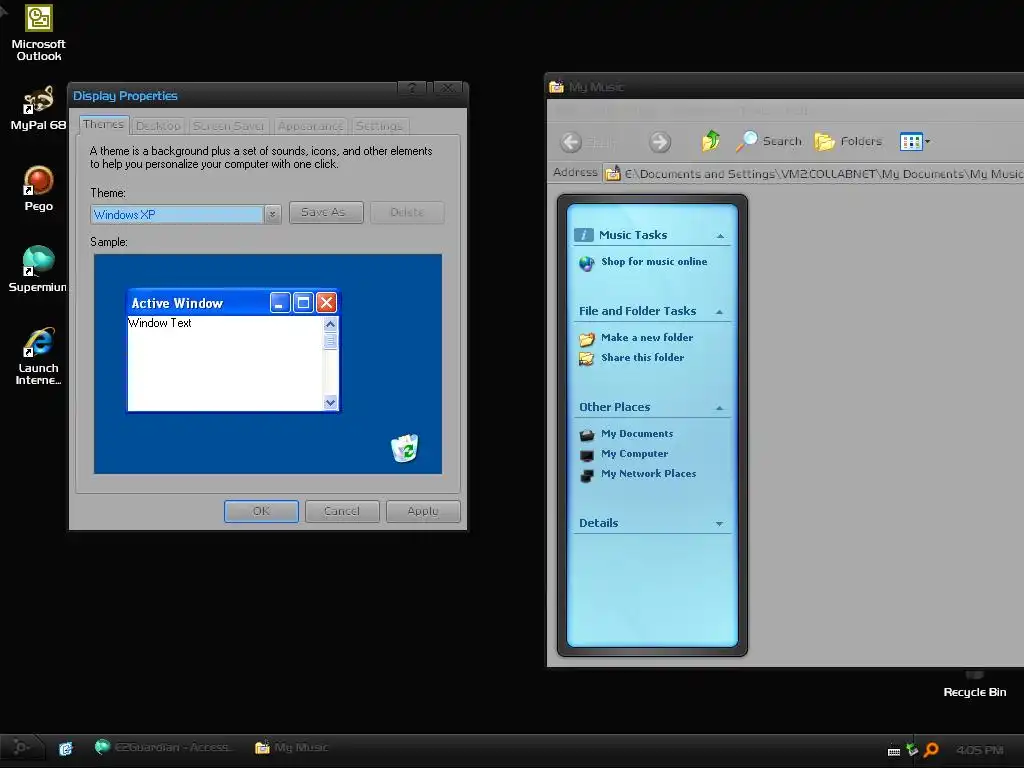Viewport: 1024px width, 768px height.
Task: Click the My Documents icon in Other Places
Action: click(x=586, y=434)
